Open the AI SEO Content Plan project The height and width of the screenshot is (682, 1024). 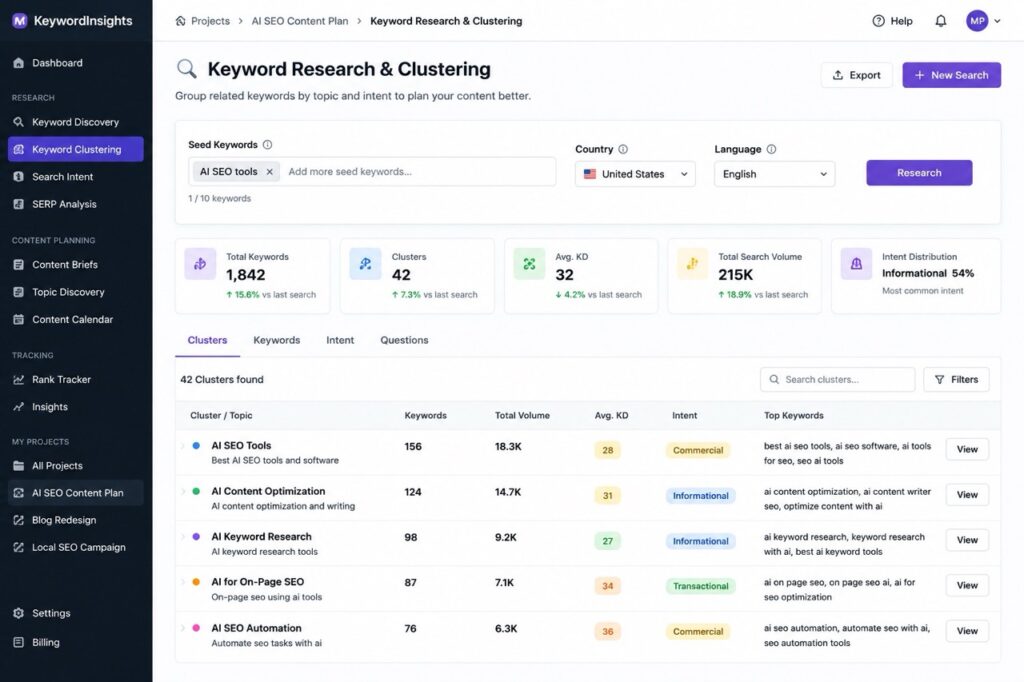pyautogui.click(x=76, y=493)
